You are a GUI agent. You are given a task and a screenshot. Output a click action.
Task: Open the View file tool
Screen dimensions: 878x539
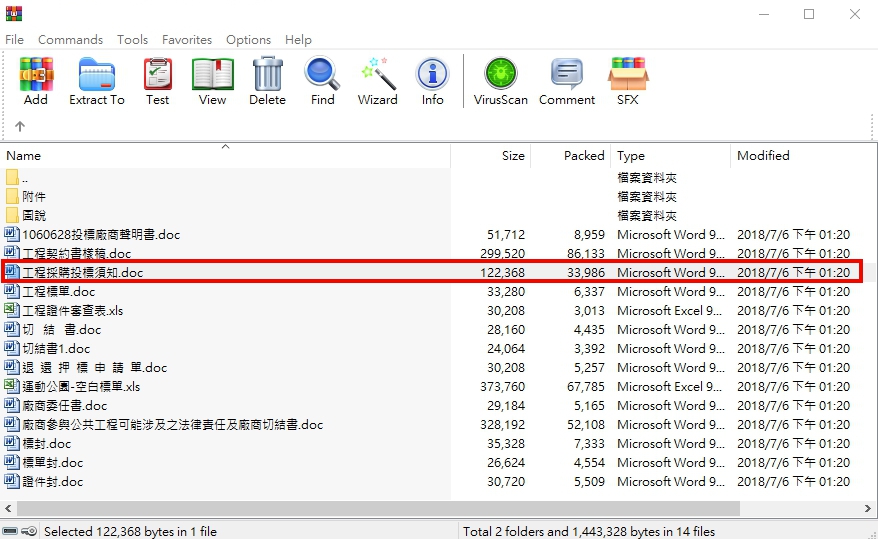coord(212,74)
